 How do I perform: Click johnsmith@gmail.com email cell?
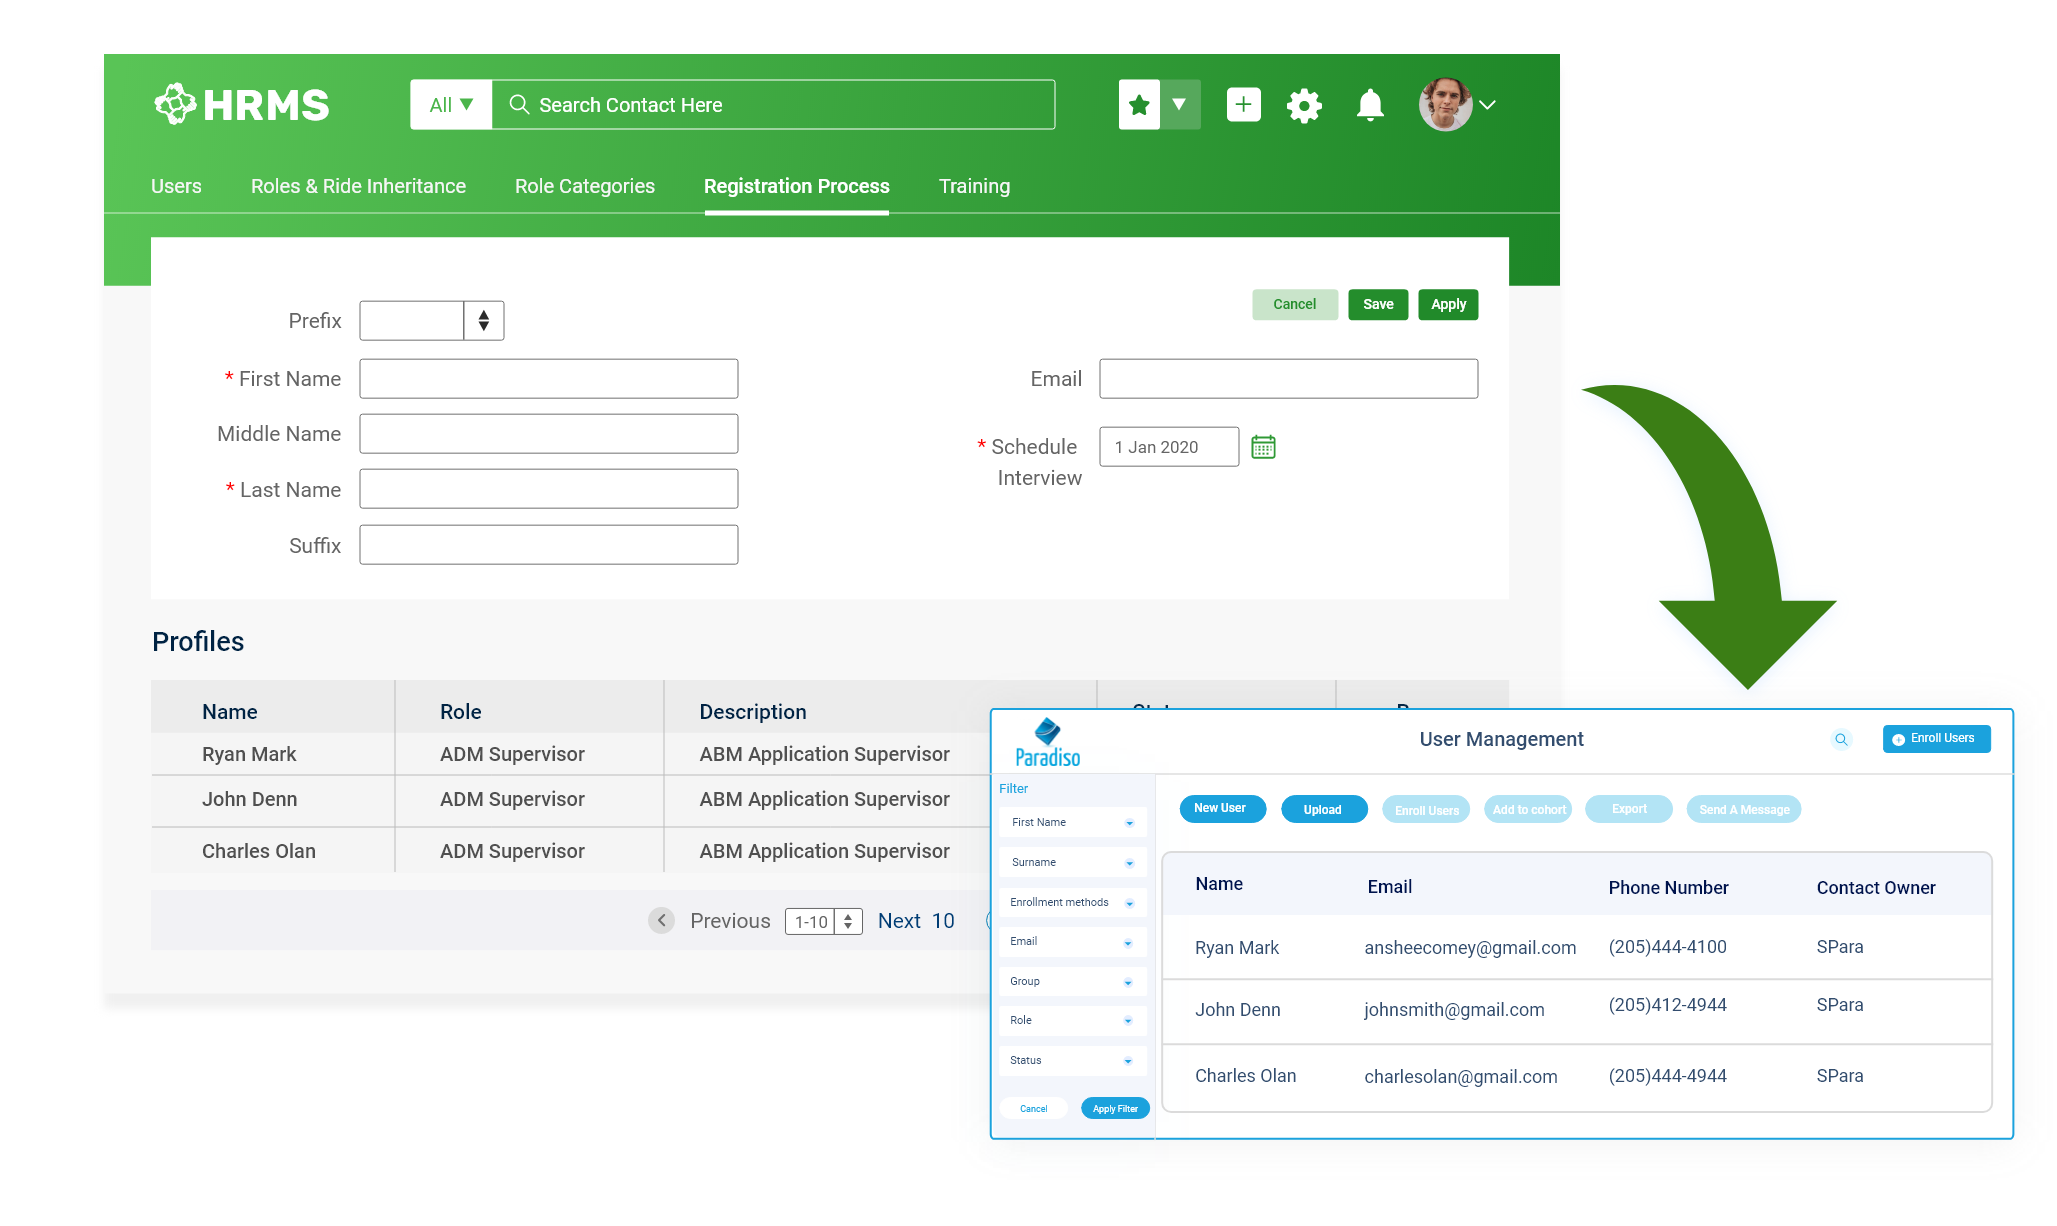pos(1454,1009)
